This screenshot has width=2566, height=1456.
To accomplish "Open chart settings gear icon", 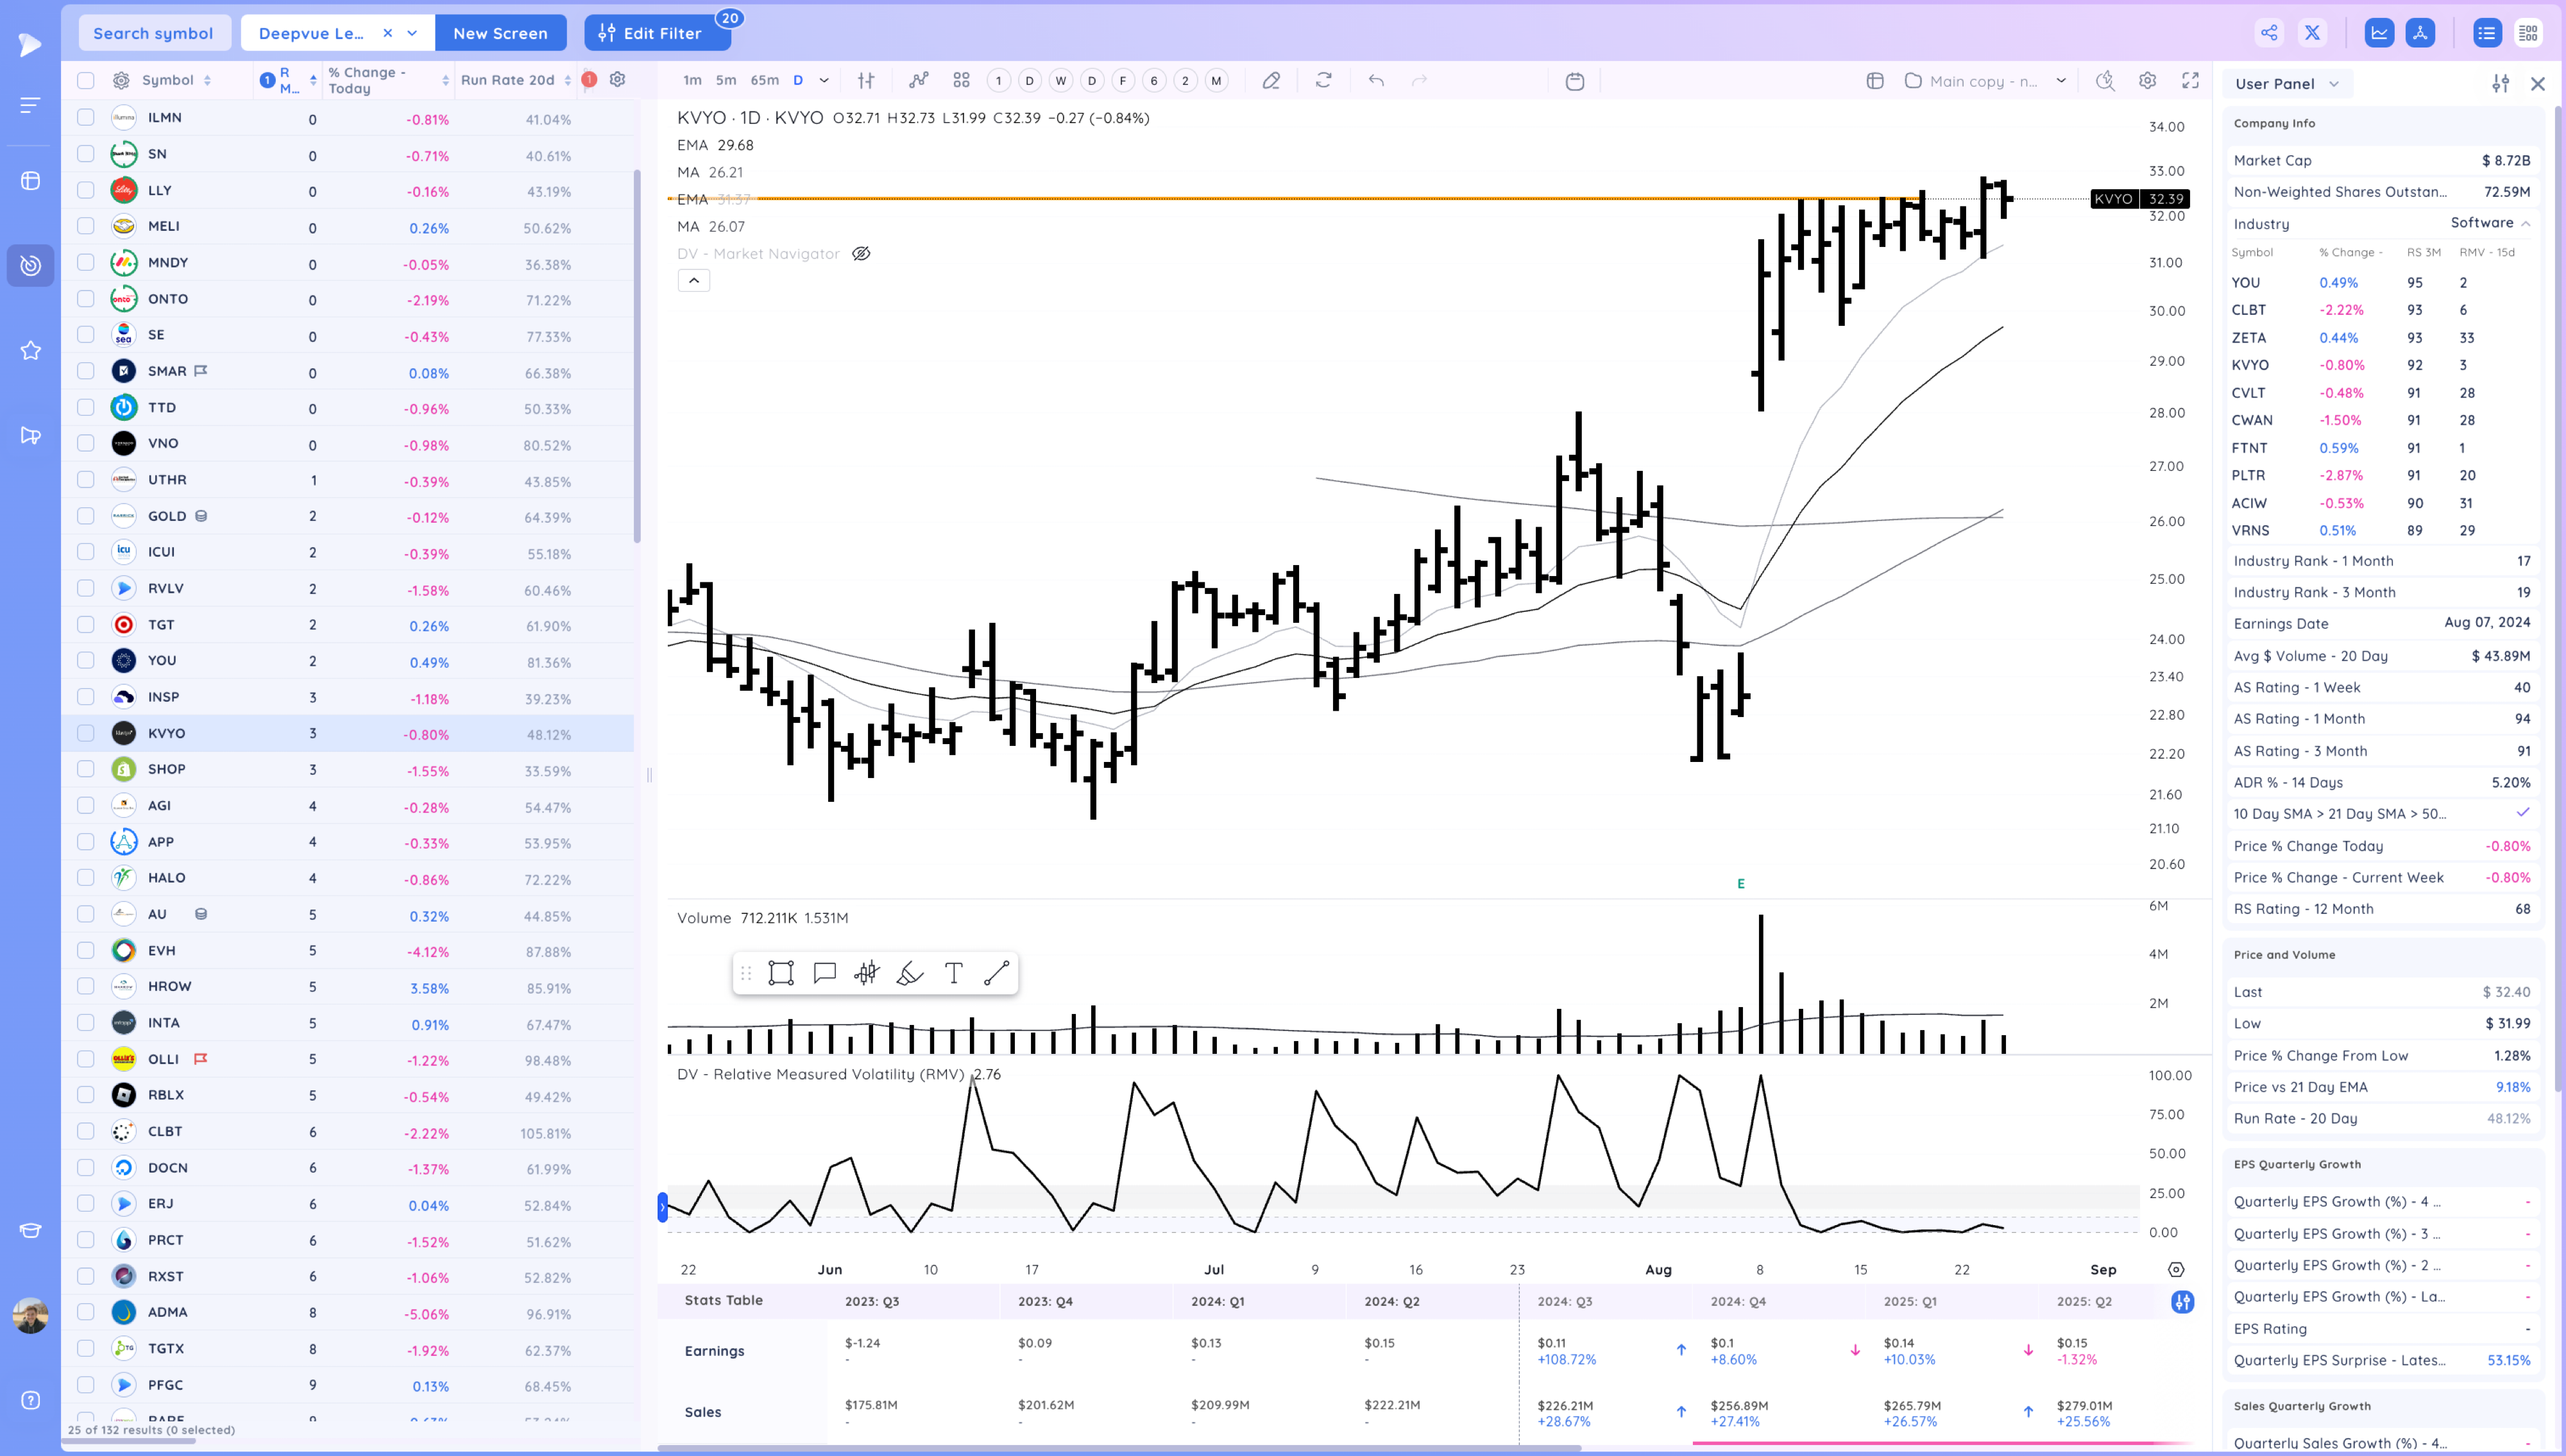I will click(2147, 81).
